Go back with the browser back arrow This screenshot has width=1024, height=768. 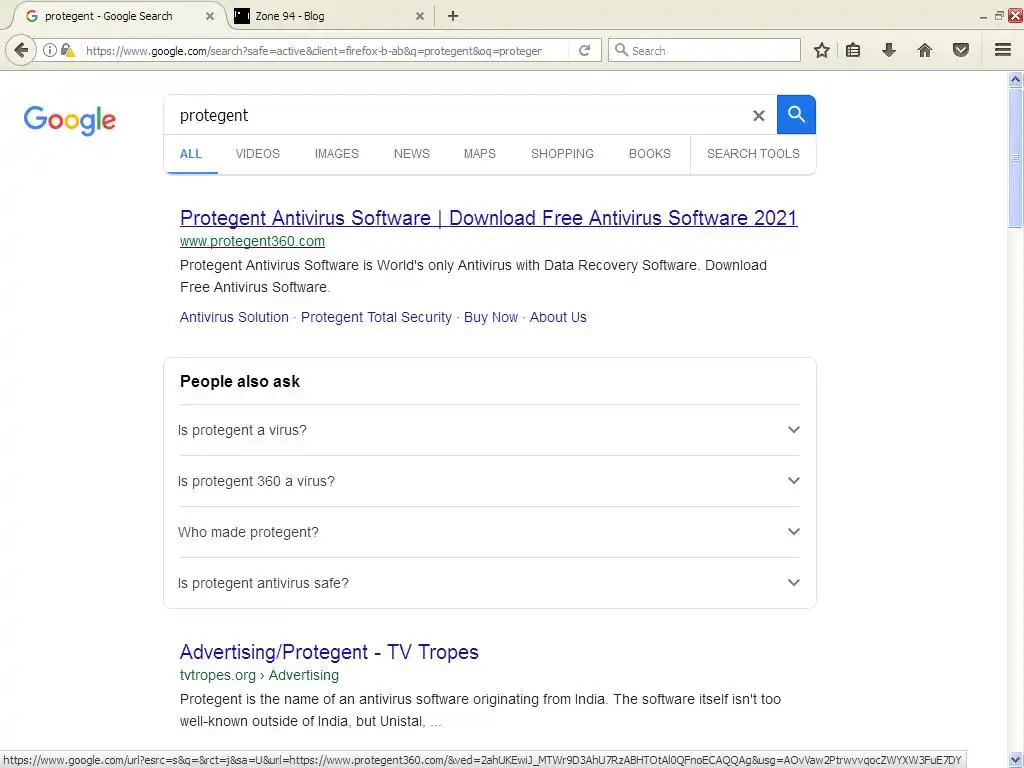point(21,50)
